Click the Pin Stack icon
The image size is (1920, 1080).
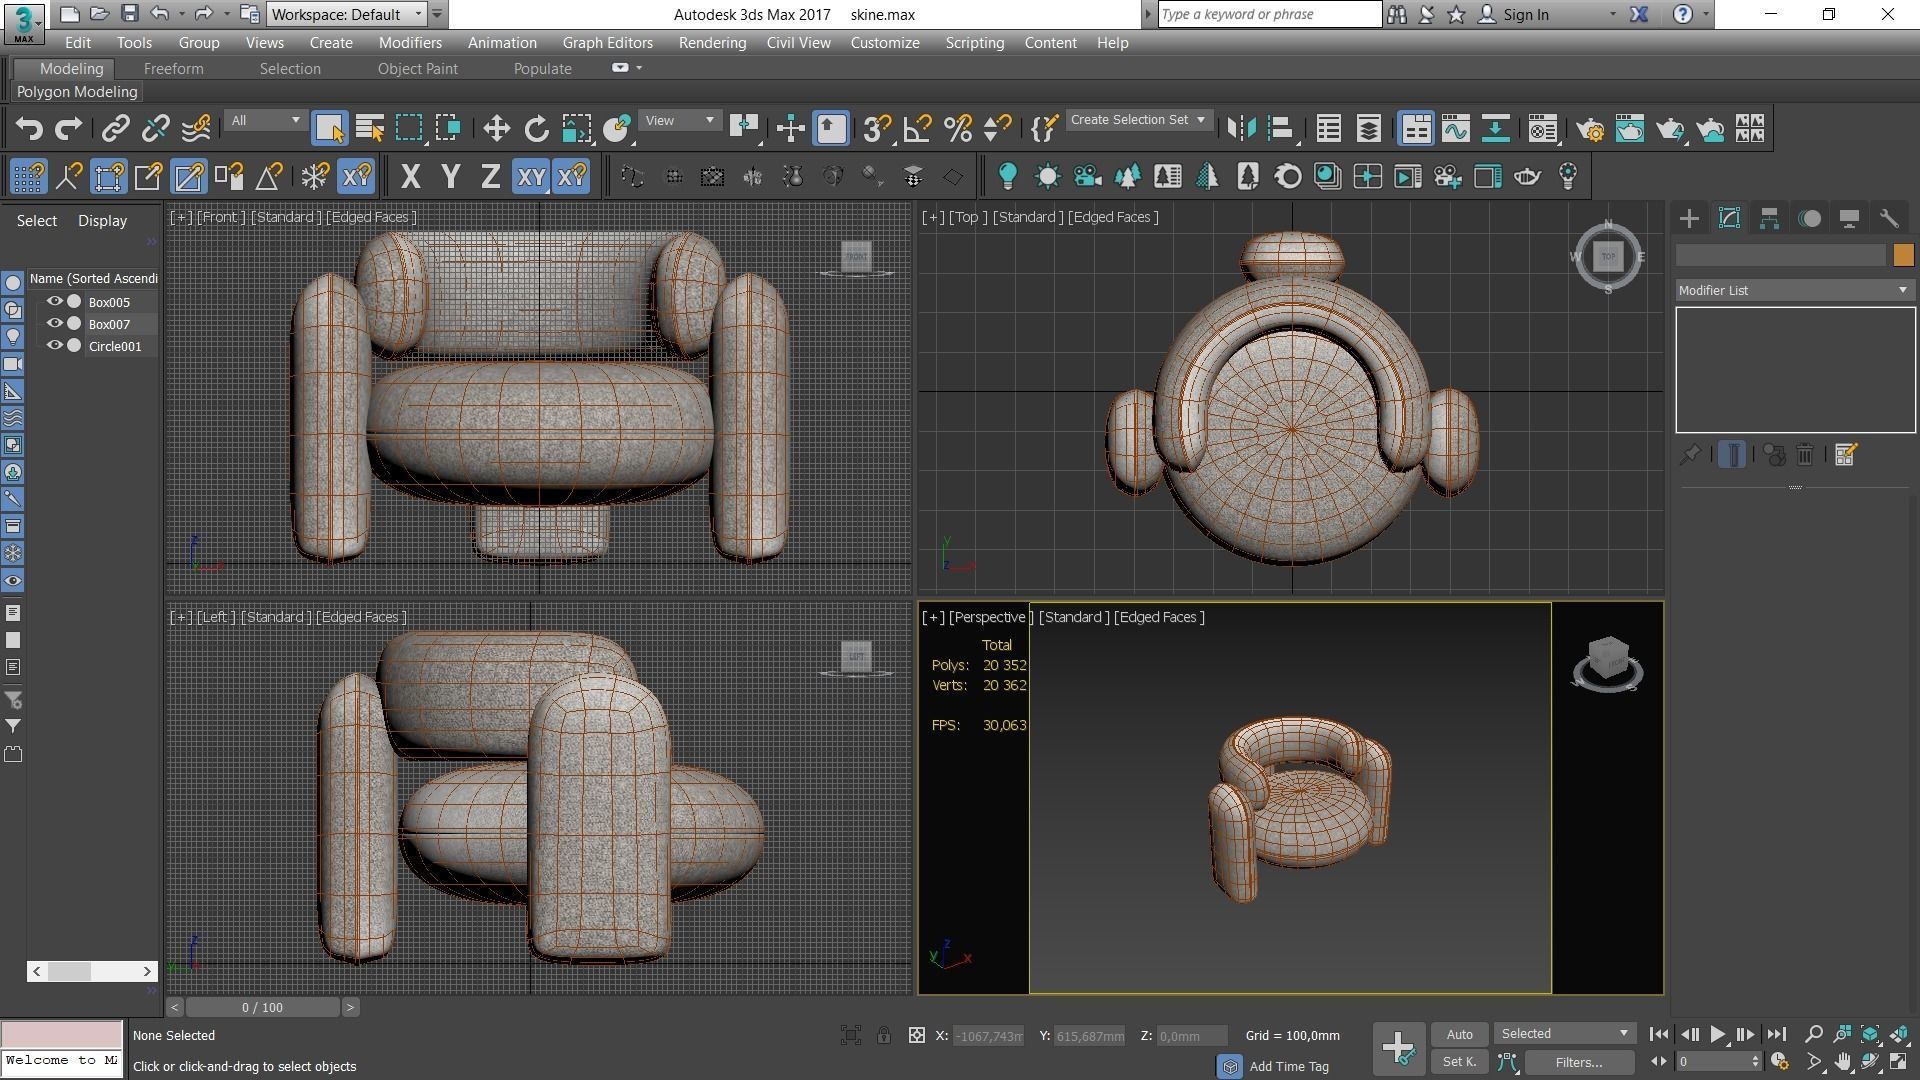click(1690, 455)
